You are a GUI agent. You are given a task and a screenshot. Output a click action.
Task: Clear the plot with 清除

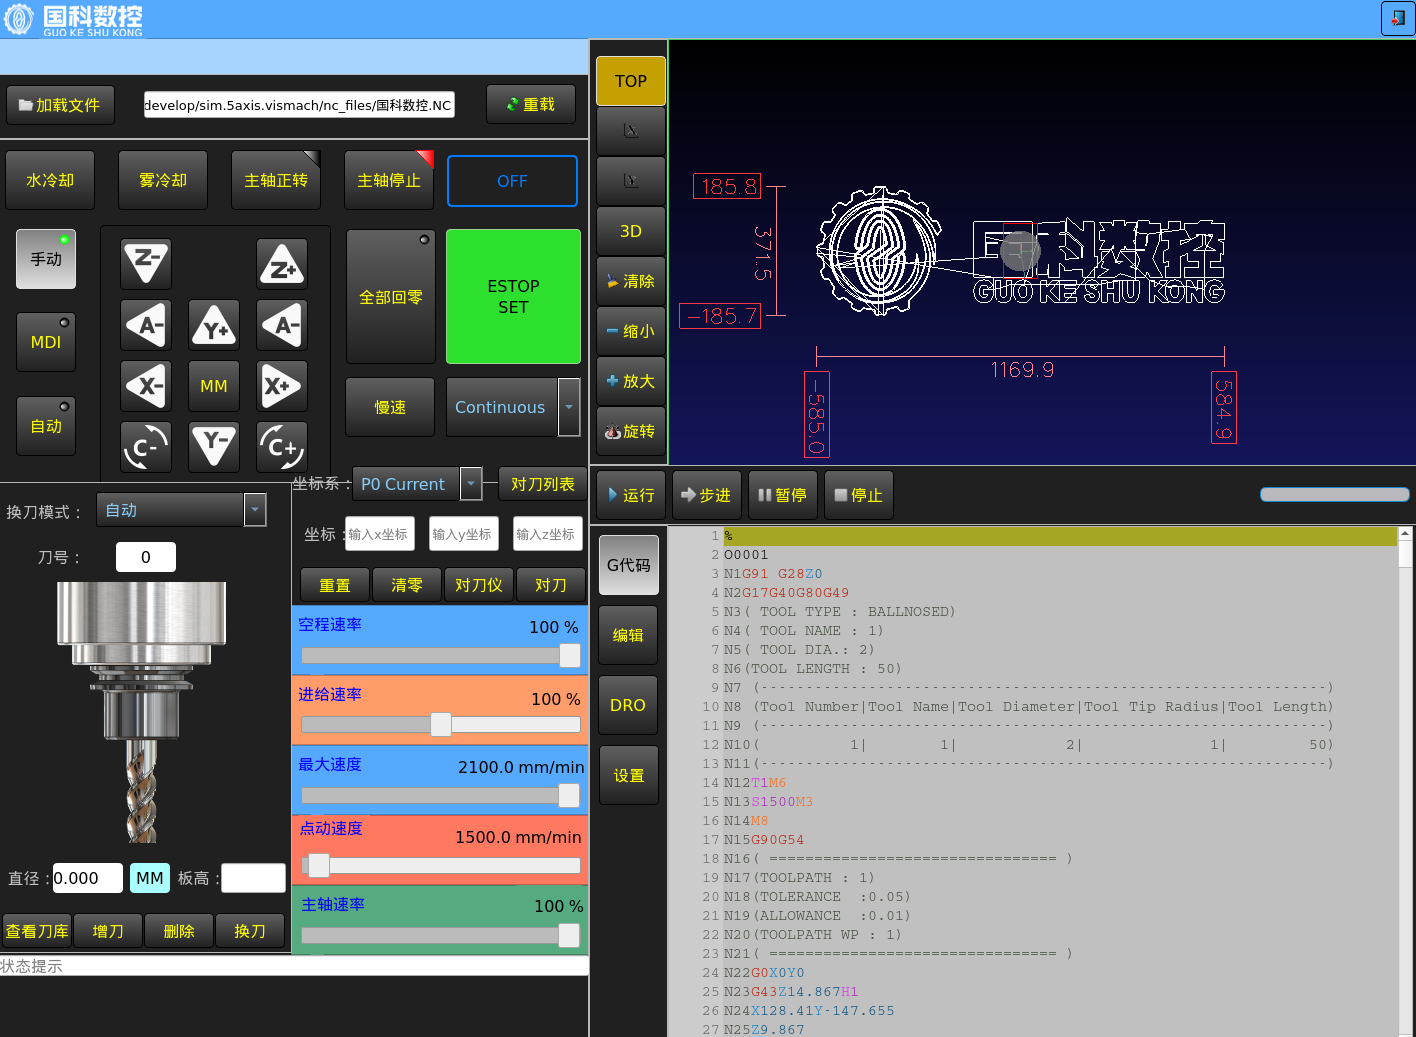point(631,281)
